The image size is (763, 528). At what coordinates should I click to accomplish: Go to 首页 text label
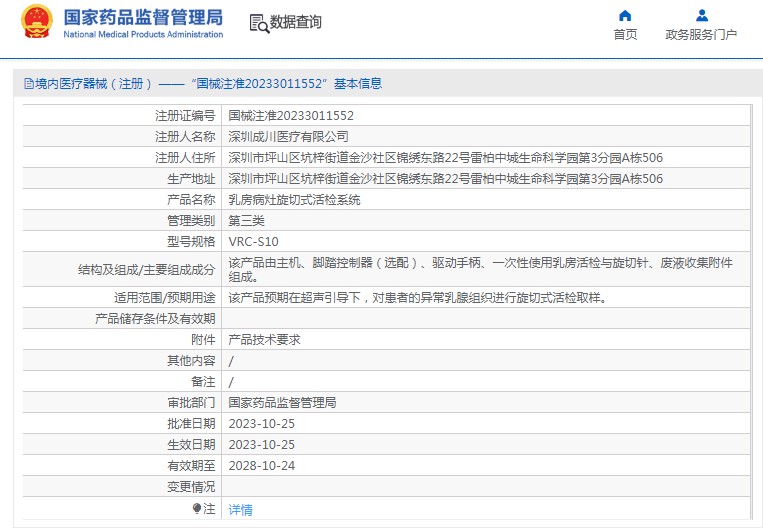coord(625,34)
